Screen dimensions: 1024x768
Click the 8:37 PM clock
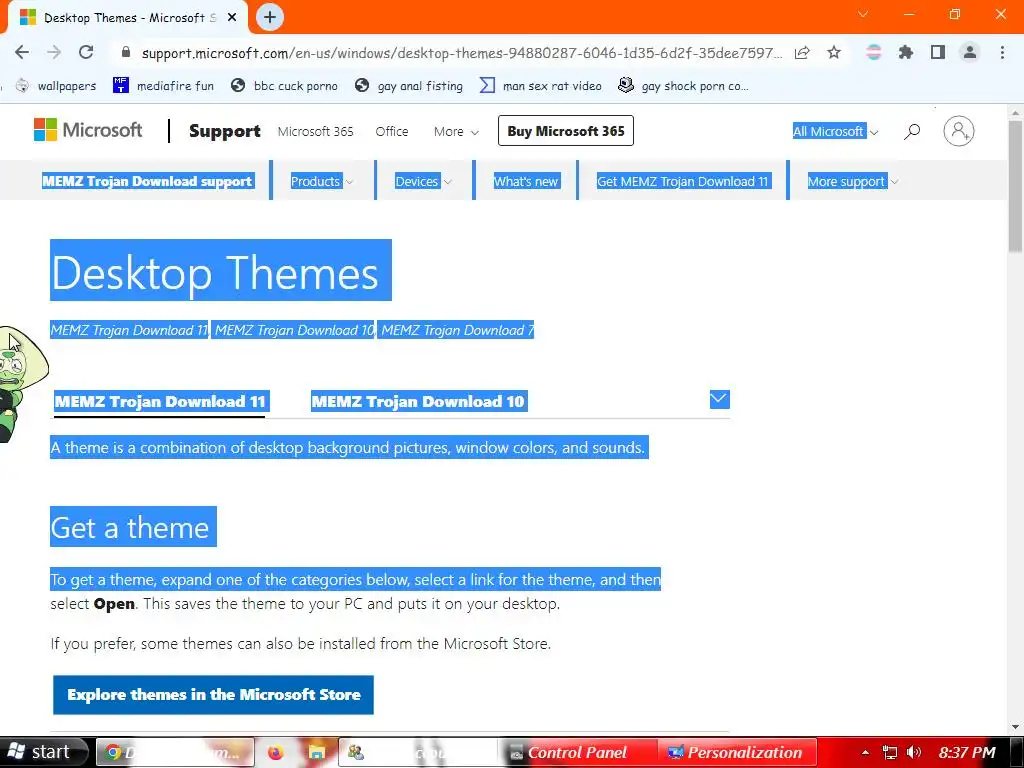point(968,752)
